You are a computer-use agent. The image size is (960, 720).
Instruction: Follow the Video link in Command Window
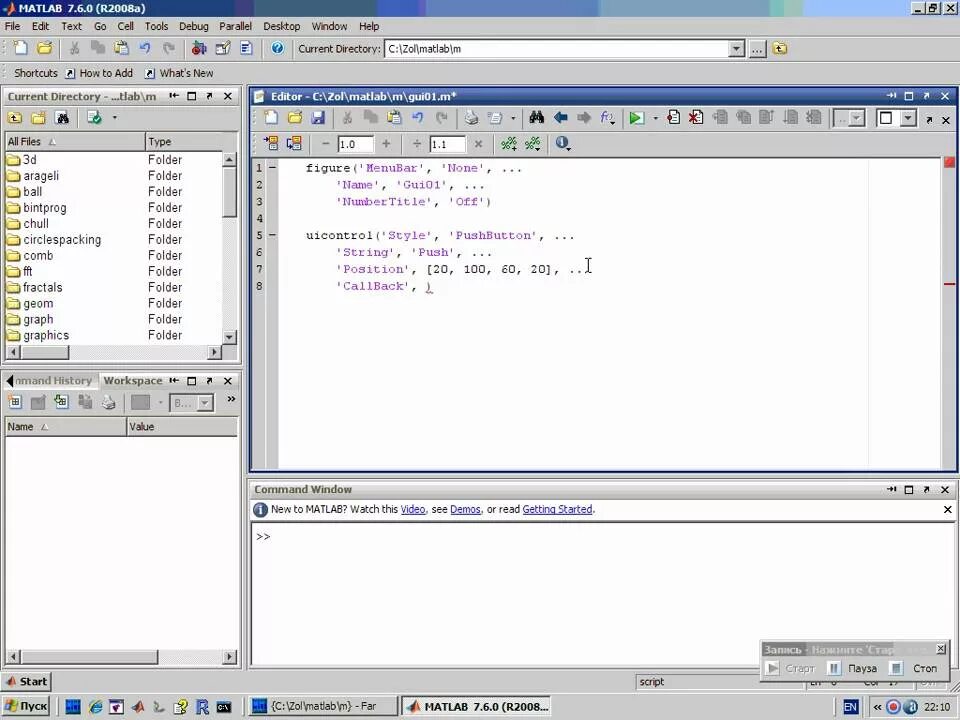pyautogui.click(x=413, y=509)
